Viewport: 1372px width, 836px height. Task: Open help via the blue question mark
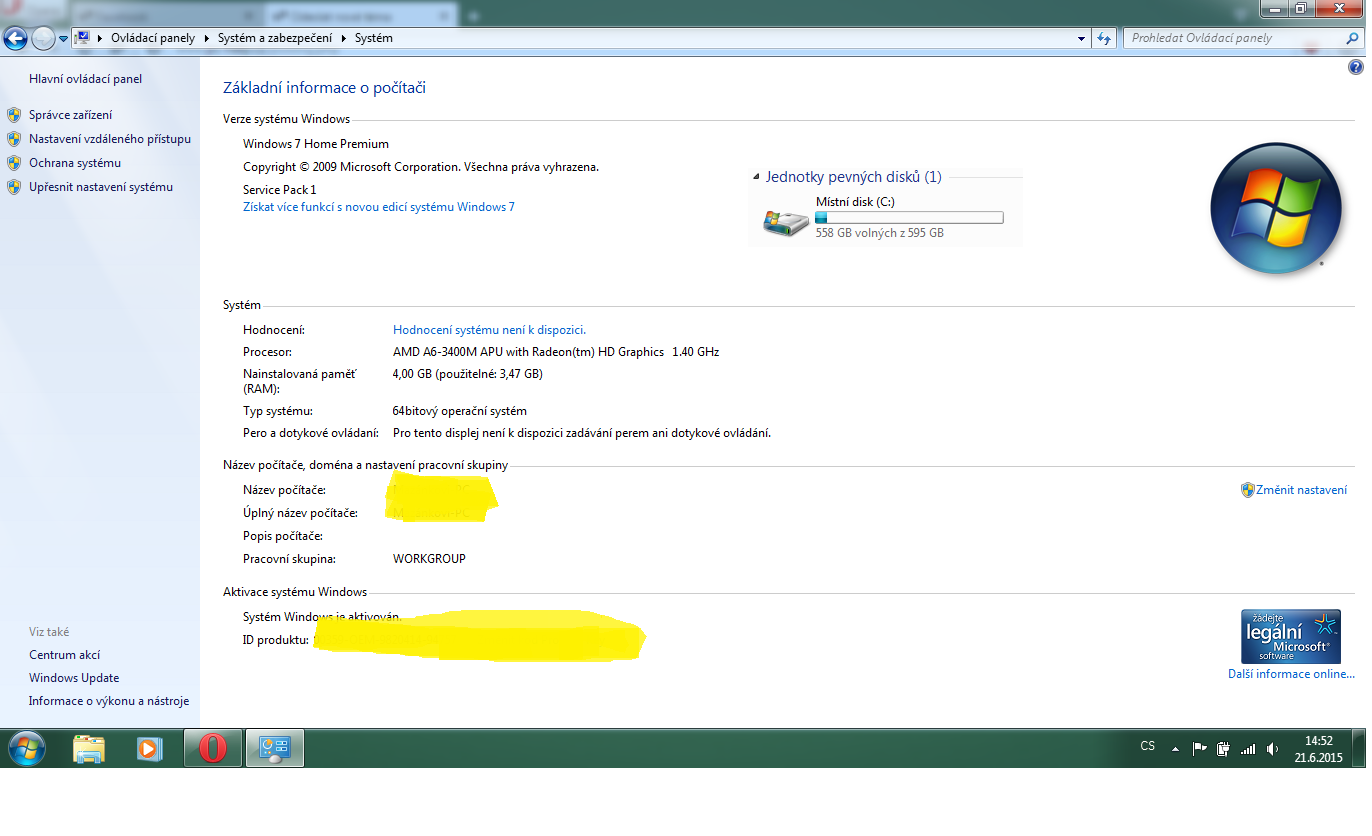pos(1356,68)
